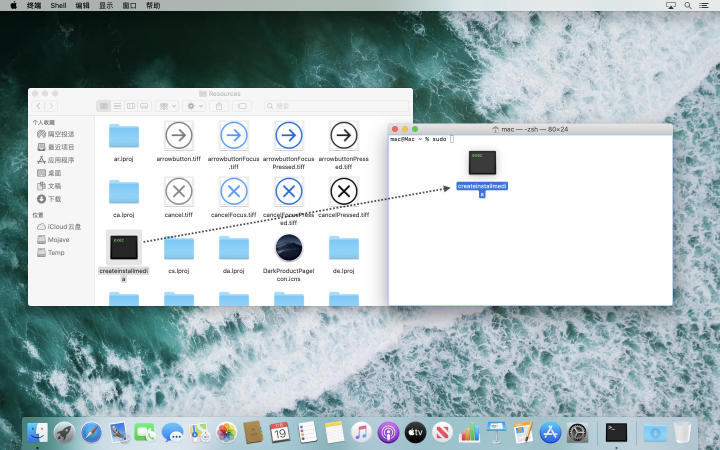Viewport: 720px width, 450px height.
Task: Open 应用程序 in the Finder sidebar
Action: [56, 160]
